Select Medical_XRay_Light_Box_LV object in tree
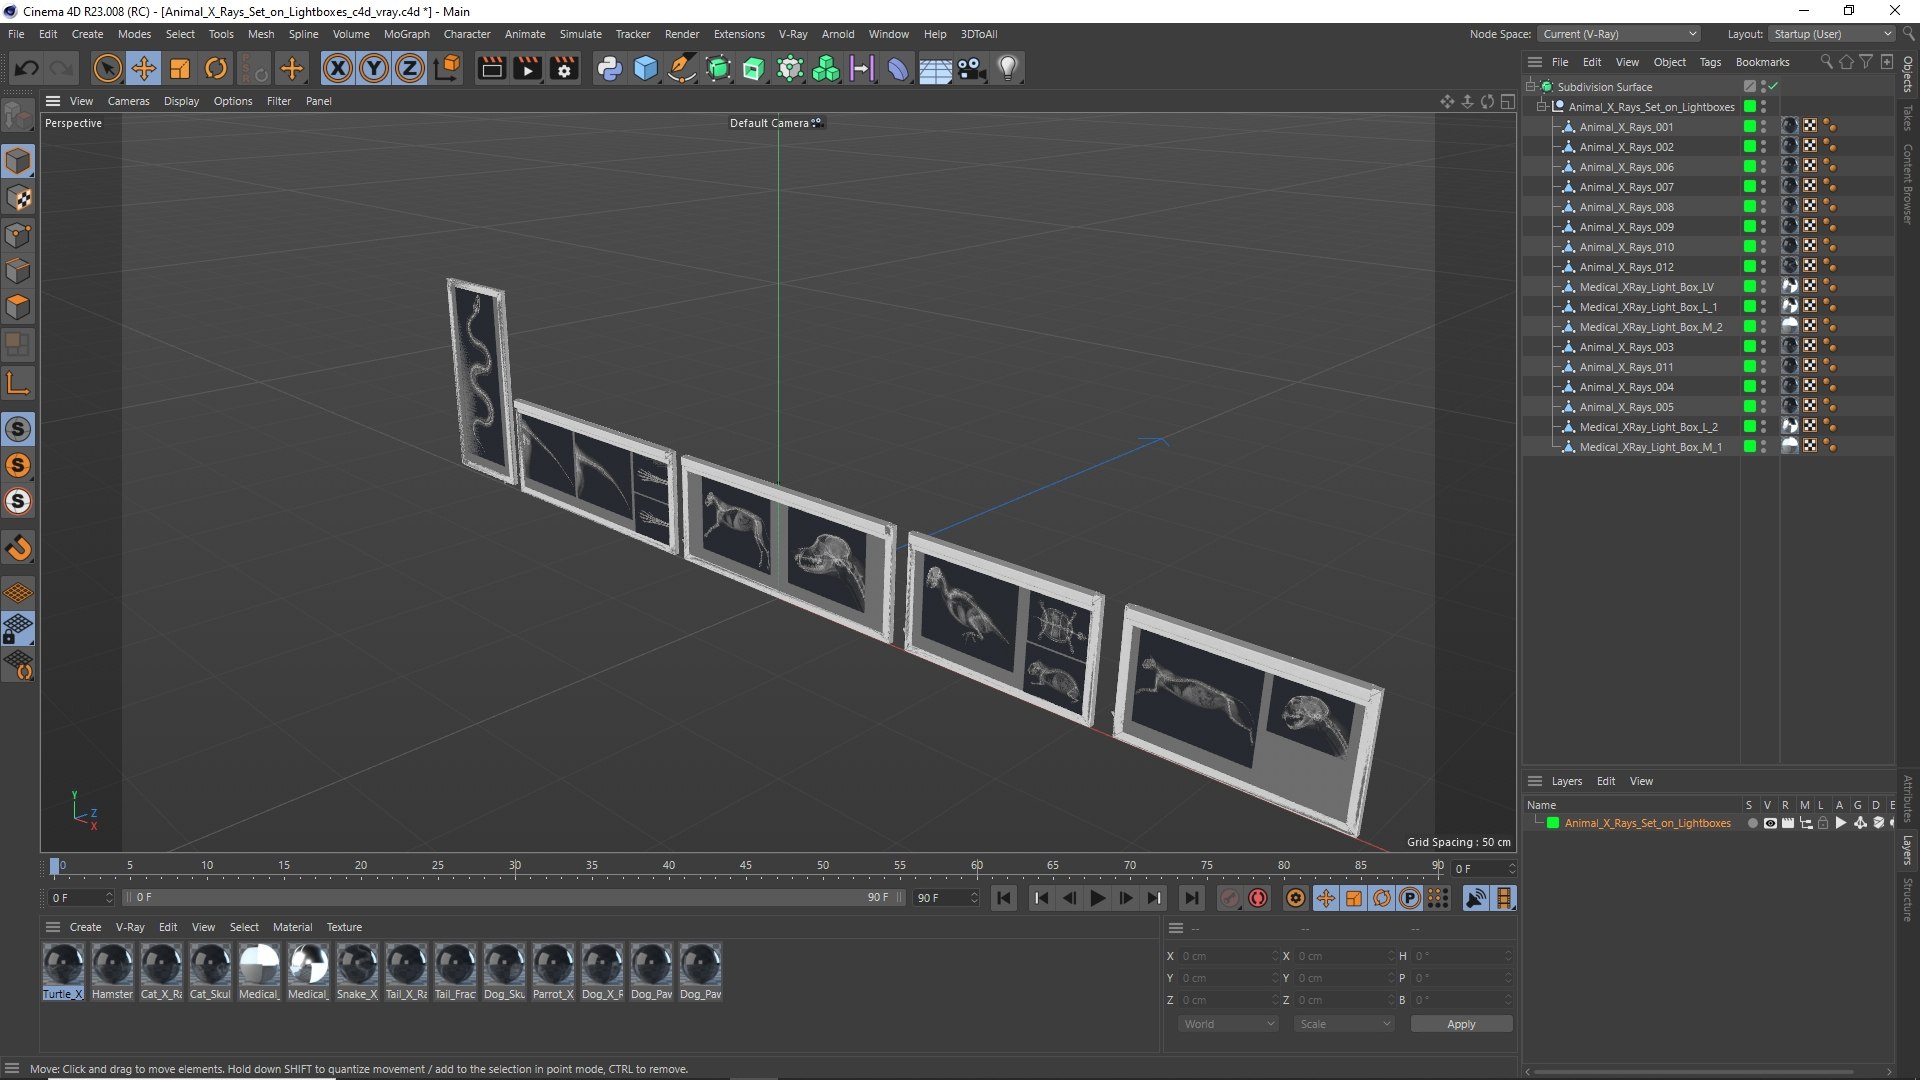 1646,287
